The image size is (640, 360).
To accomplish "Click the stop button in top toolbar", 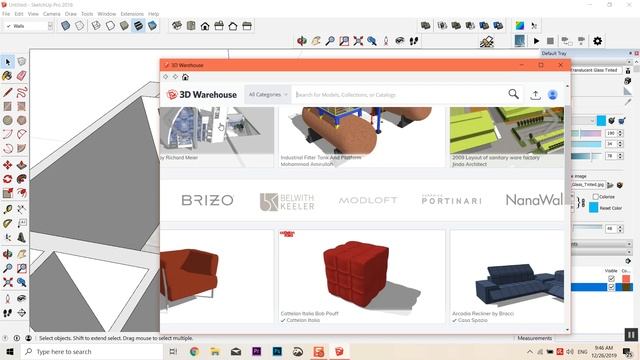I will [550, 41].
